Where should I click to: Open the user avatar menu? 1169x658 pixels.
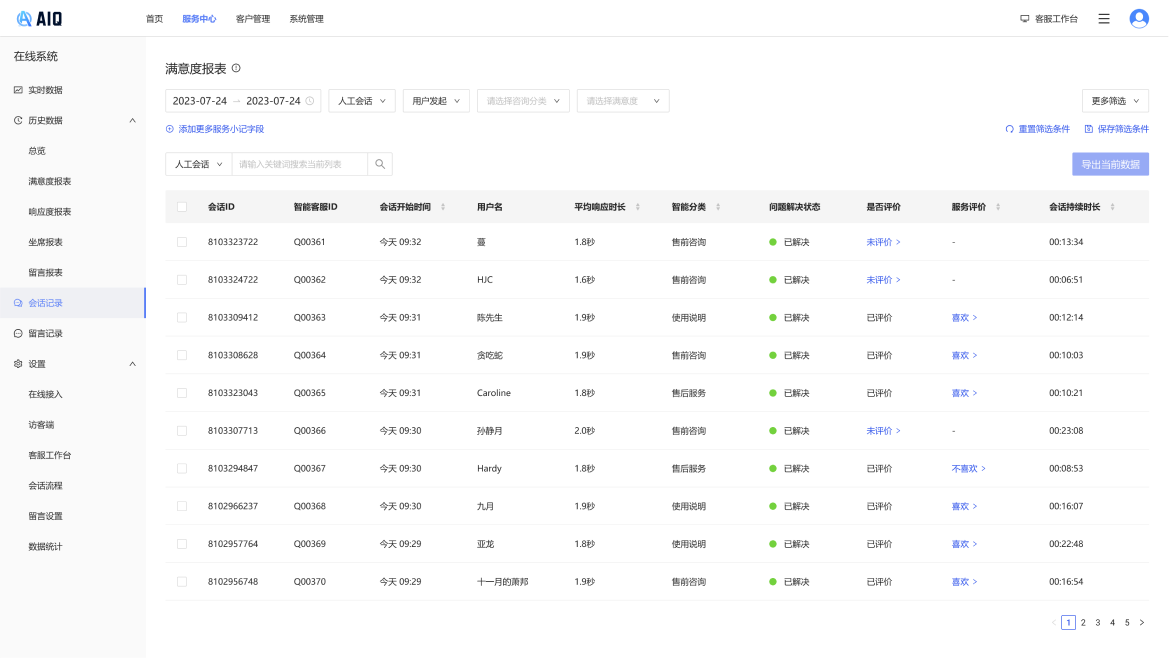[1138, 19]
